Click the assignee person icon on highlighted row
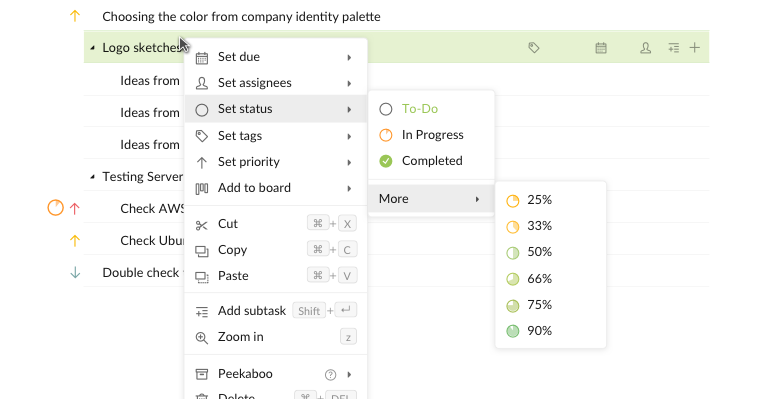Screen dimensions: 768x399 pyautogui.click(x=646, y=47)
